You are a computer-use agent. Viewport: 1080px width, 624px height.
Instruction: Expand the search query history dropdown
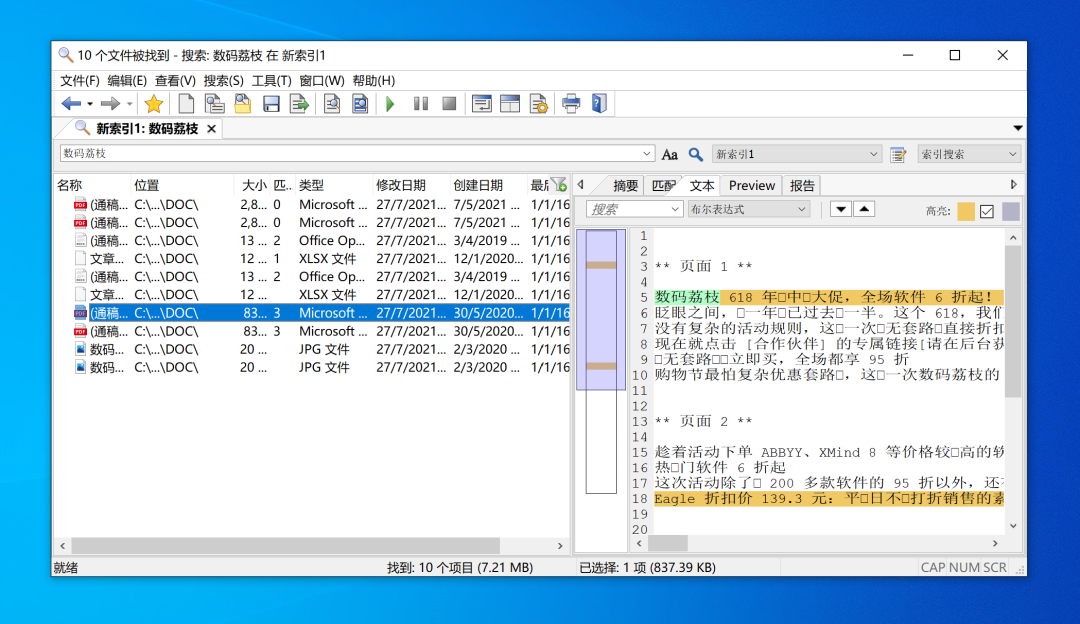(647, 154)
